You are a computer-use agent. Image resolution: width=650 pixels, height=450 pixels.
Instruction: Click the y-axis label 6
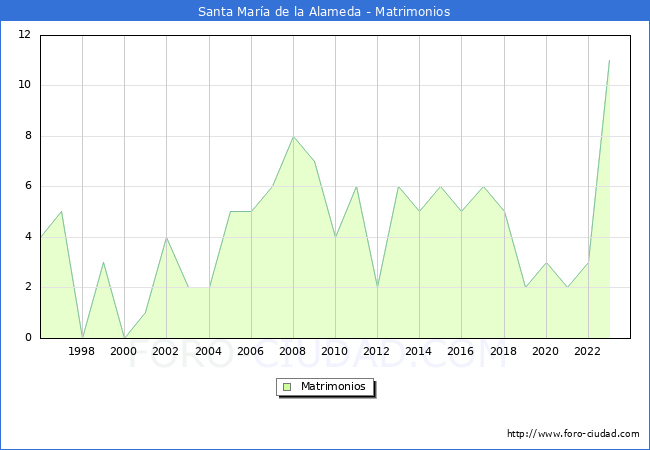point(28,186)
